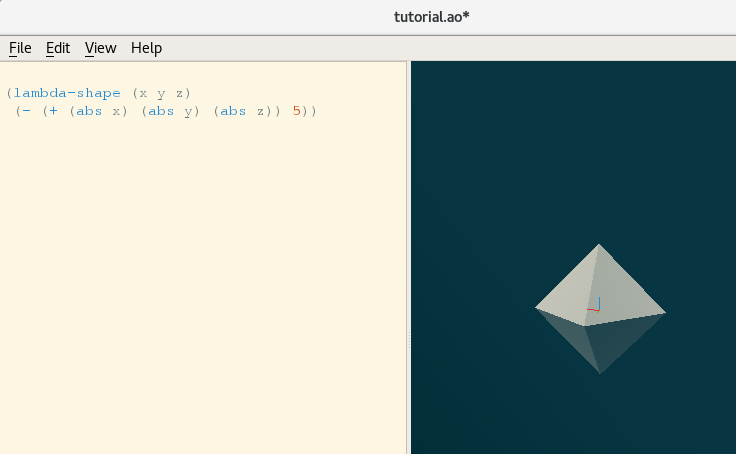Click the red axis origin marker
This screenshot has height=454, width=736.
point(596,306)
